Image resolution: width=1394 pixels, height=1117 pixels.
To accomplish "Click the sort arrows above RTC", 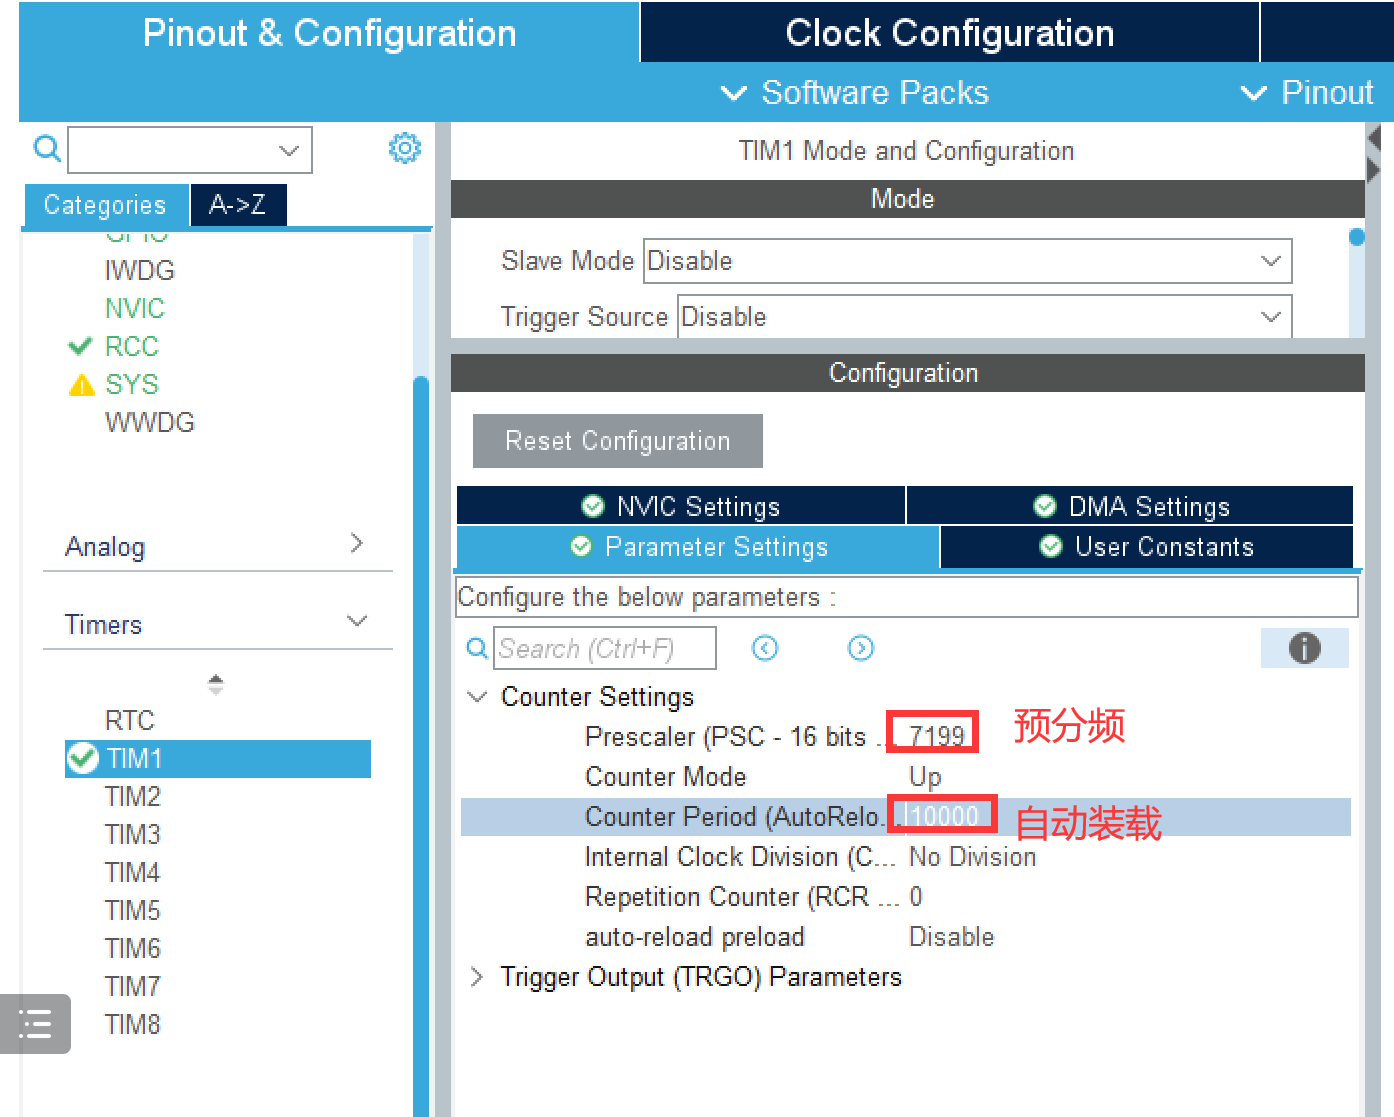I will coord(215,685).
